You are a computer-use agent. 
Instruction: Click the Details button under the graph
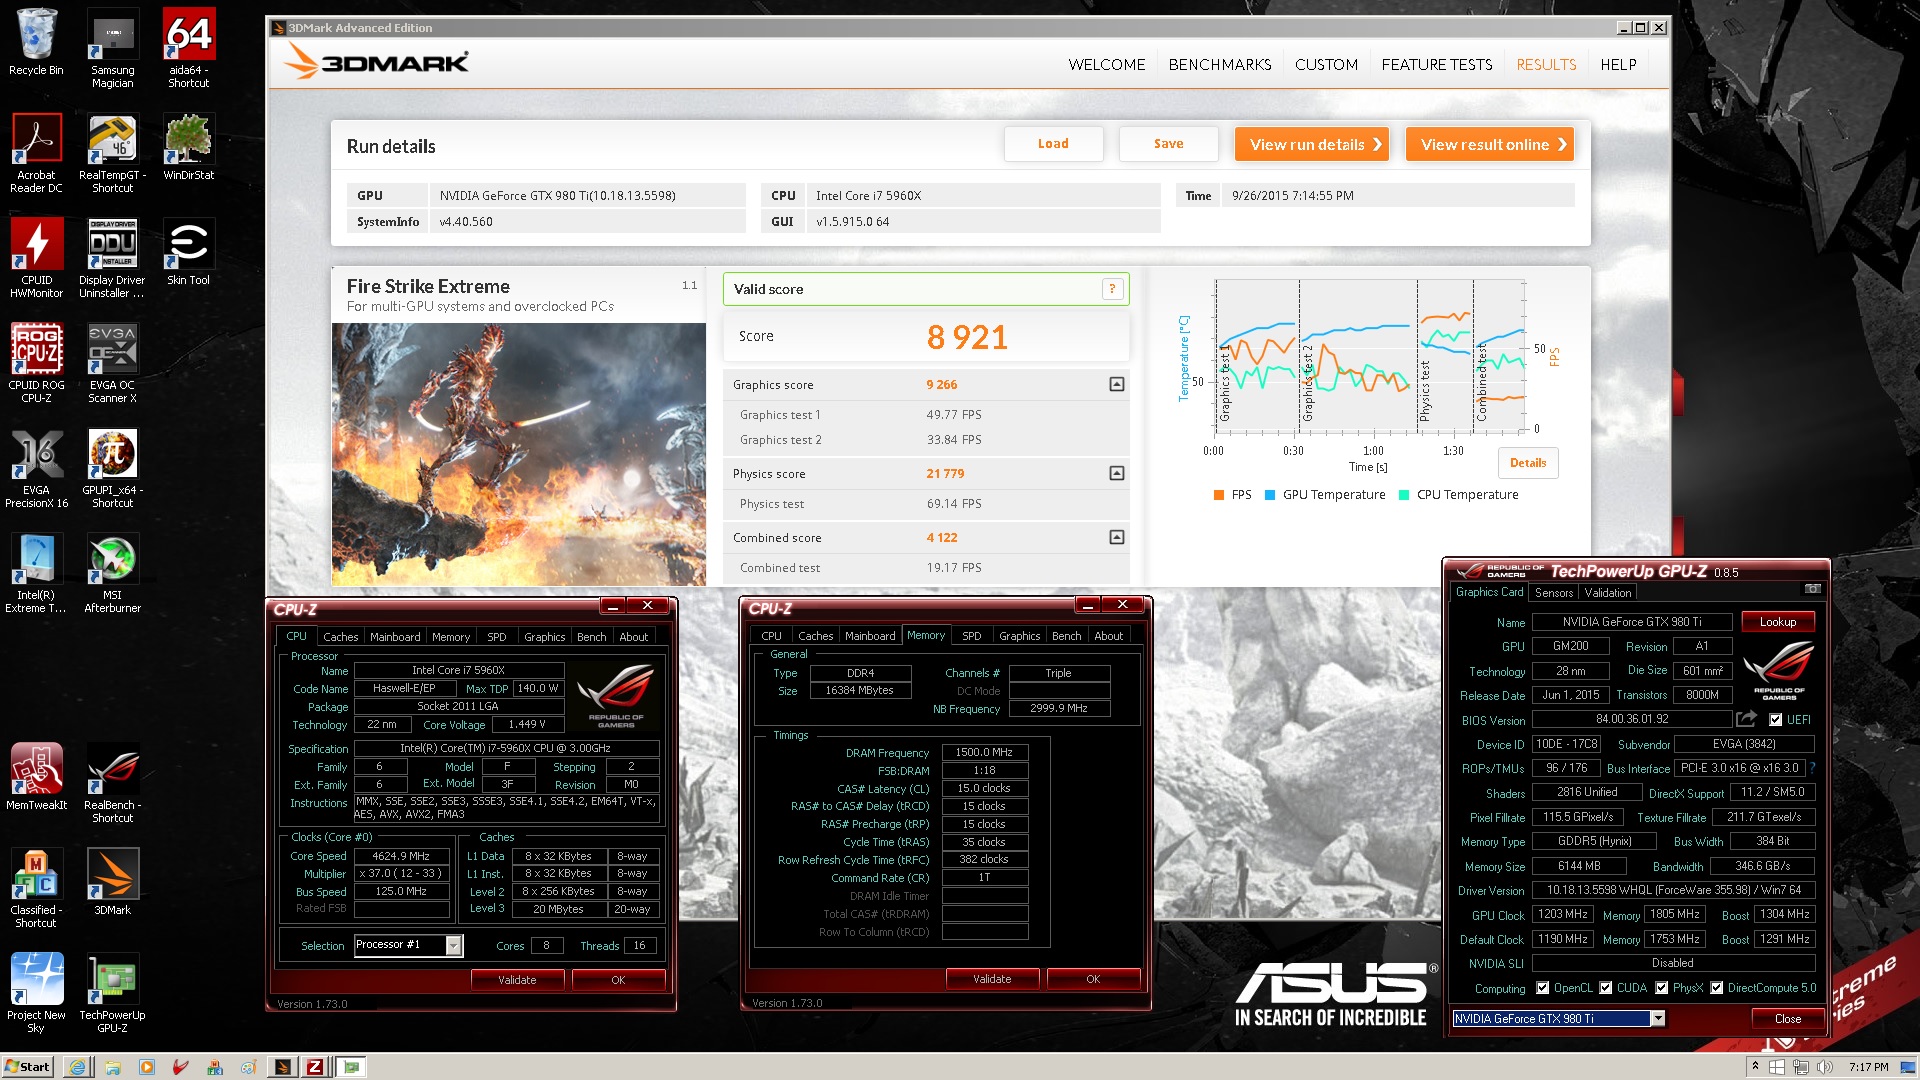1528,463
